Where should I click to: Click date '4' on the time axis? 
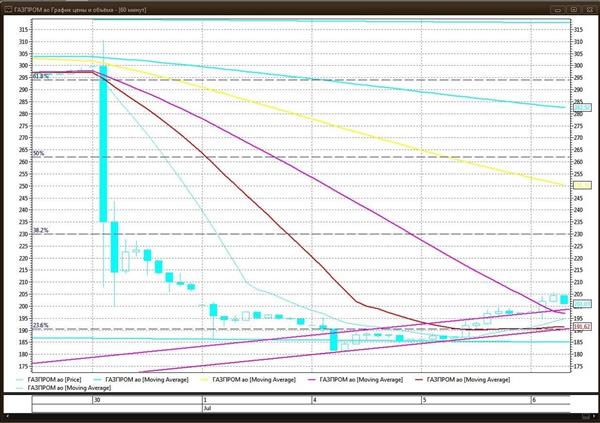315,400
